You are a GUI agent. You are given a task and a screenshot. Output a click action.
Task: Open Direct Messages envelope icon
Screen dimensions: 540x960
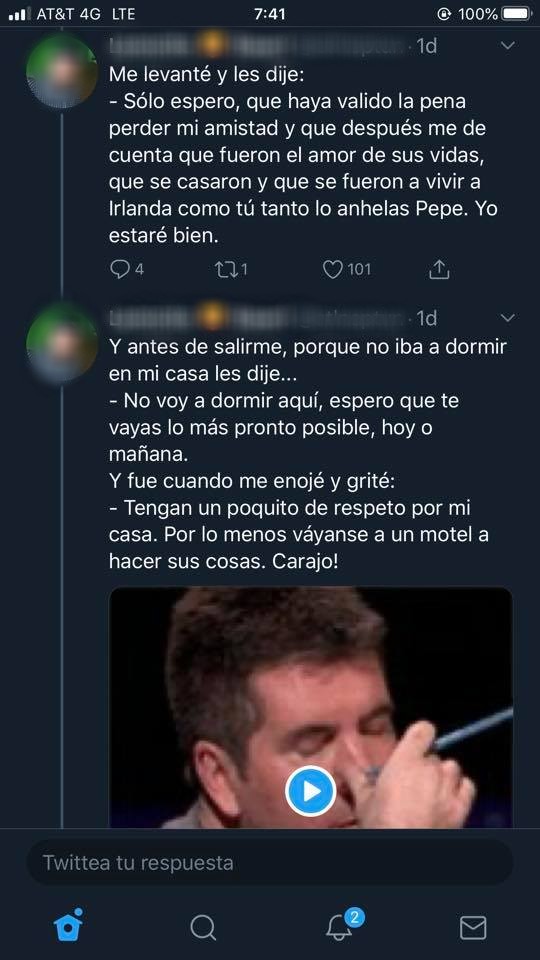473,928
